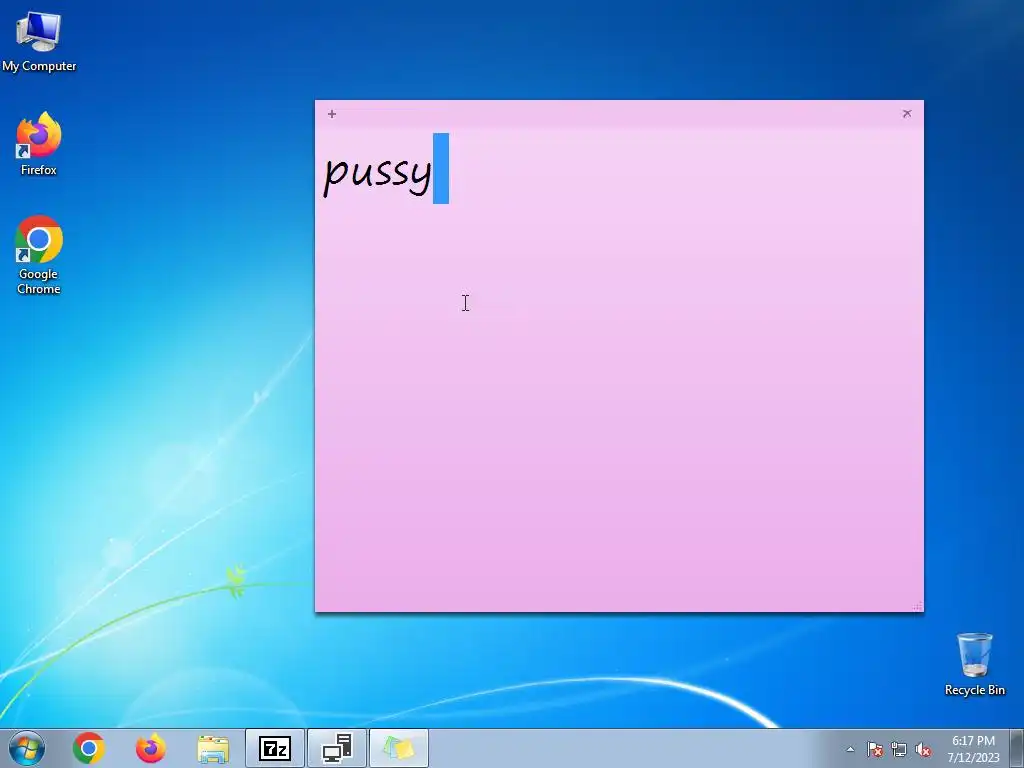Click the Show desktop button strip
Viewport: 1024px width, 768px height.
click(x=1017, y=748)
